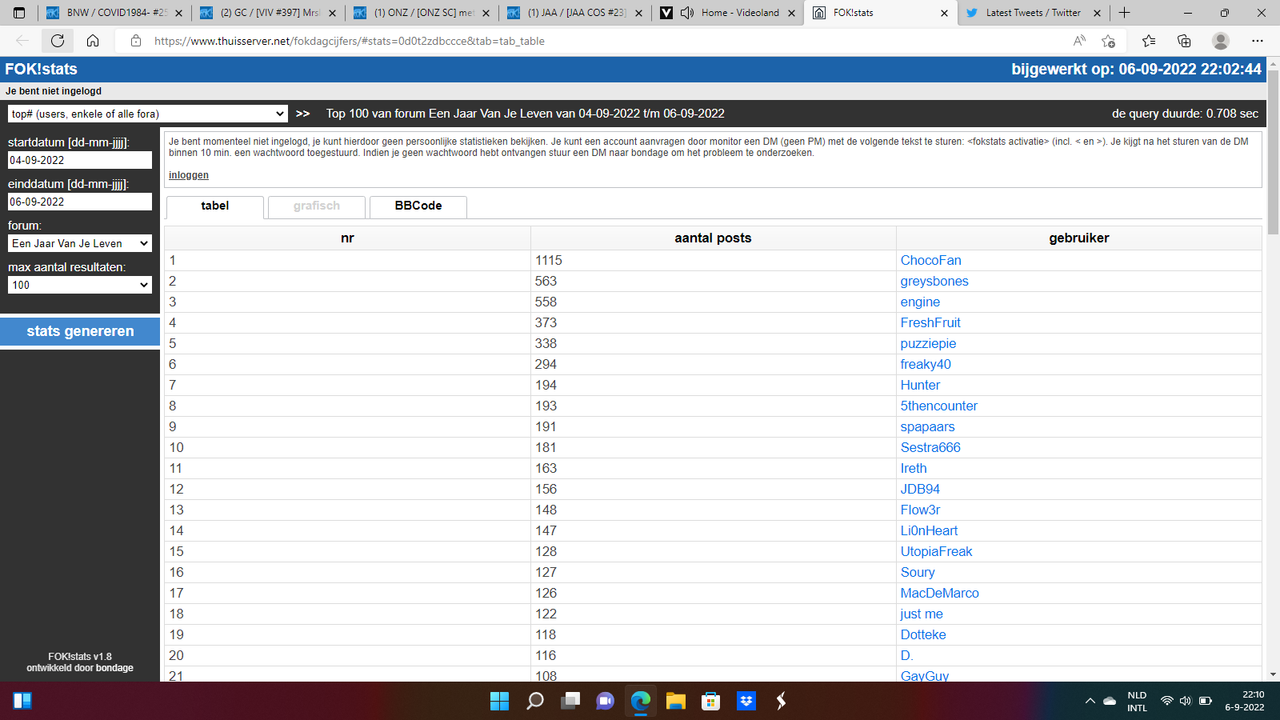The width and height of the screenshot is (1280, 720).
Task: Add this page to favorites star icon
Action: (1108, 41)
